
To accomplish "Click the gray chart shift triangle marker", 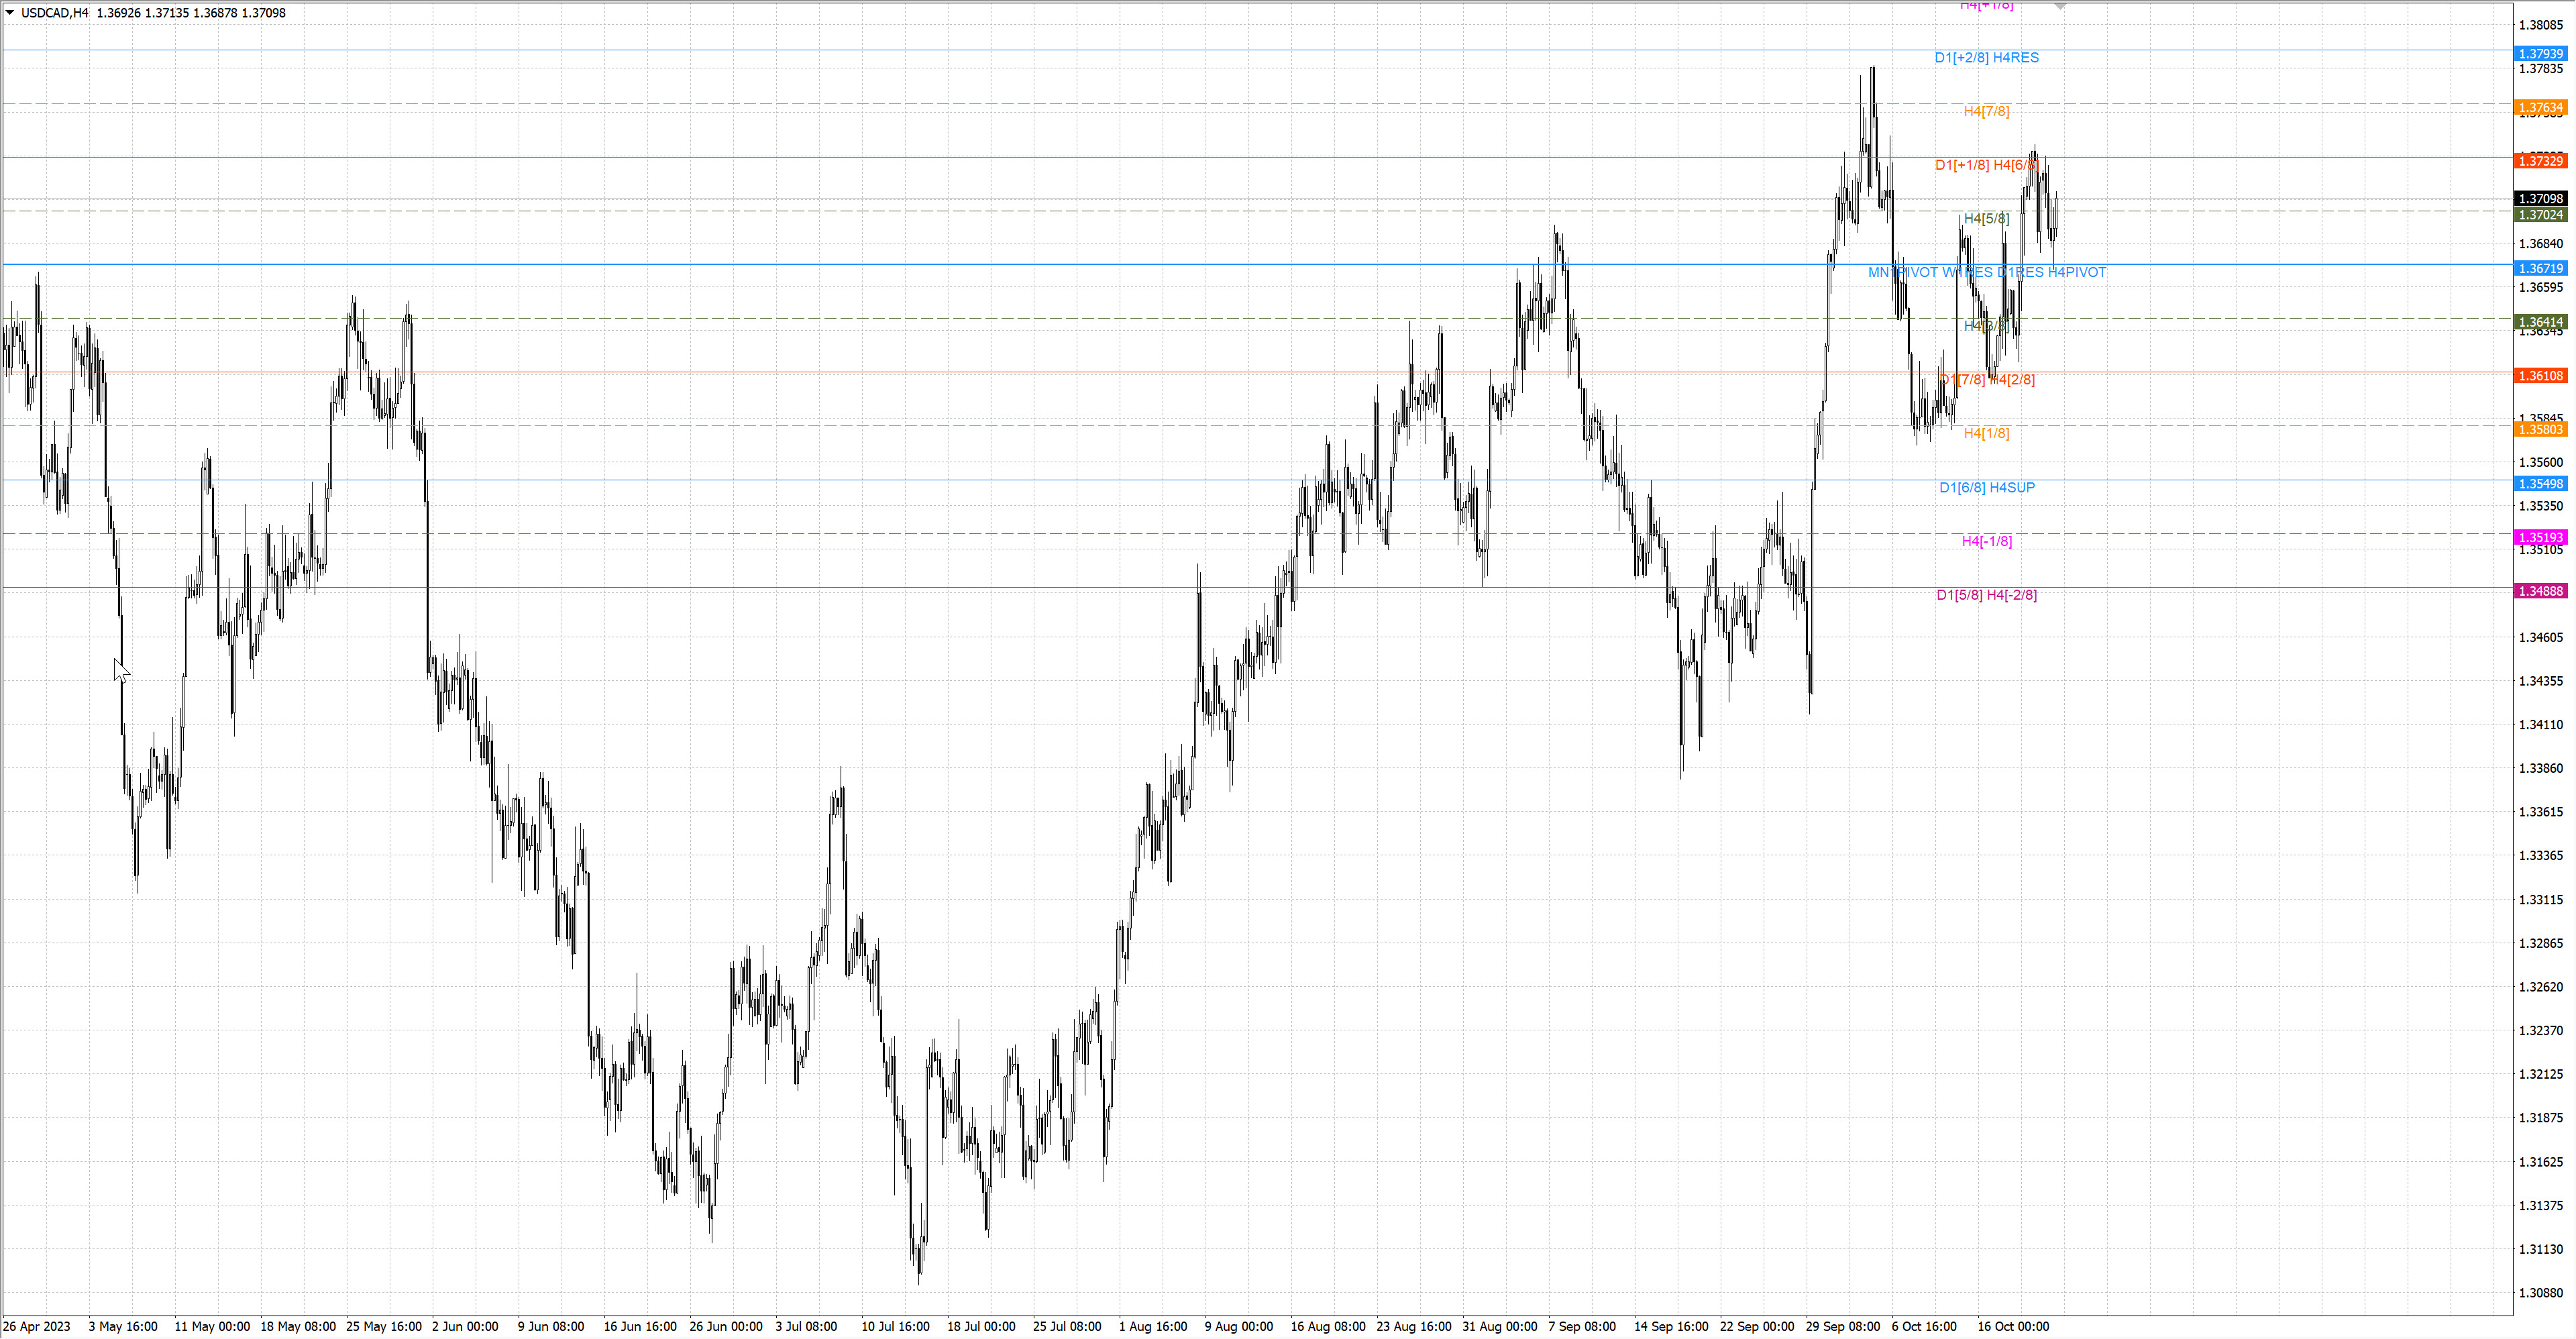I will coord(2060,6).
